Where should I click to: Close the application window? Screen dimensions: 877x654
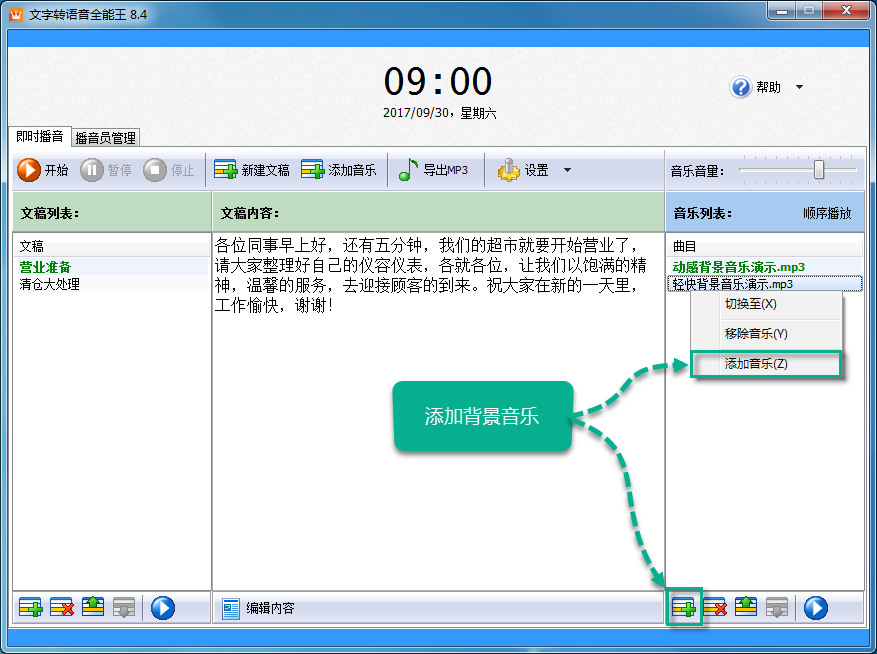pos(847,11)
